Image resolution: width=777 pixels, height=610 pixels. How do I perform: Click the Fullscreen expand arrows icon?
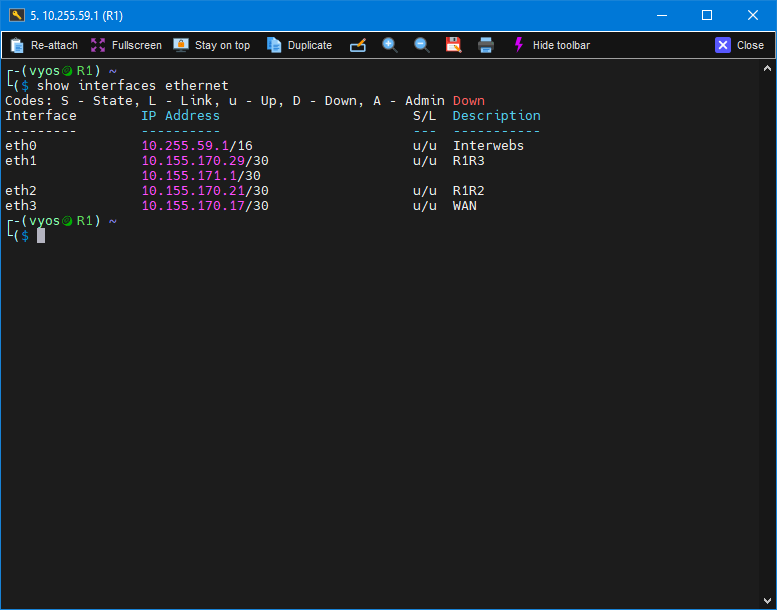pyautogui.click(x=98, y=45)
